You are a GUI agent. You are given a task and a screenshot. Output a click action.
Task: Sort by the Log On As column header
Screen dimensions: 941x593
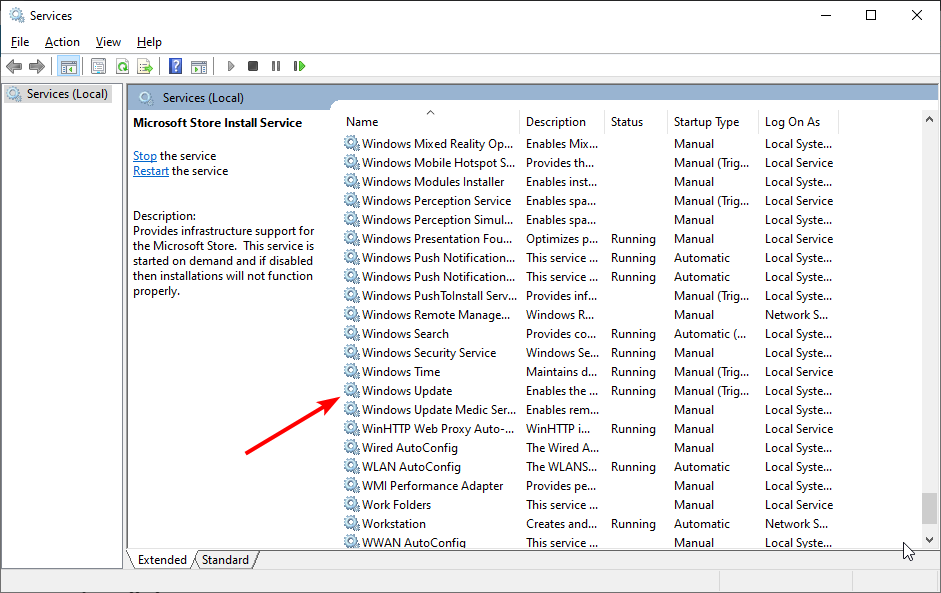798,122
